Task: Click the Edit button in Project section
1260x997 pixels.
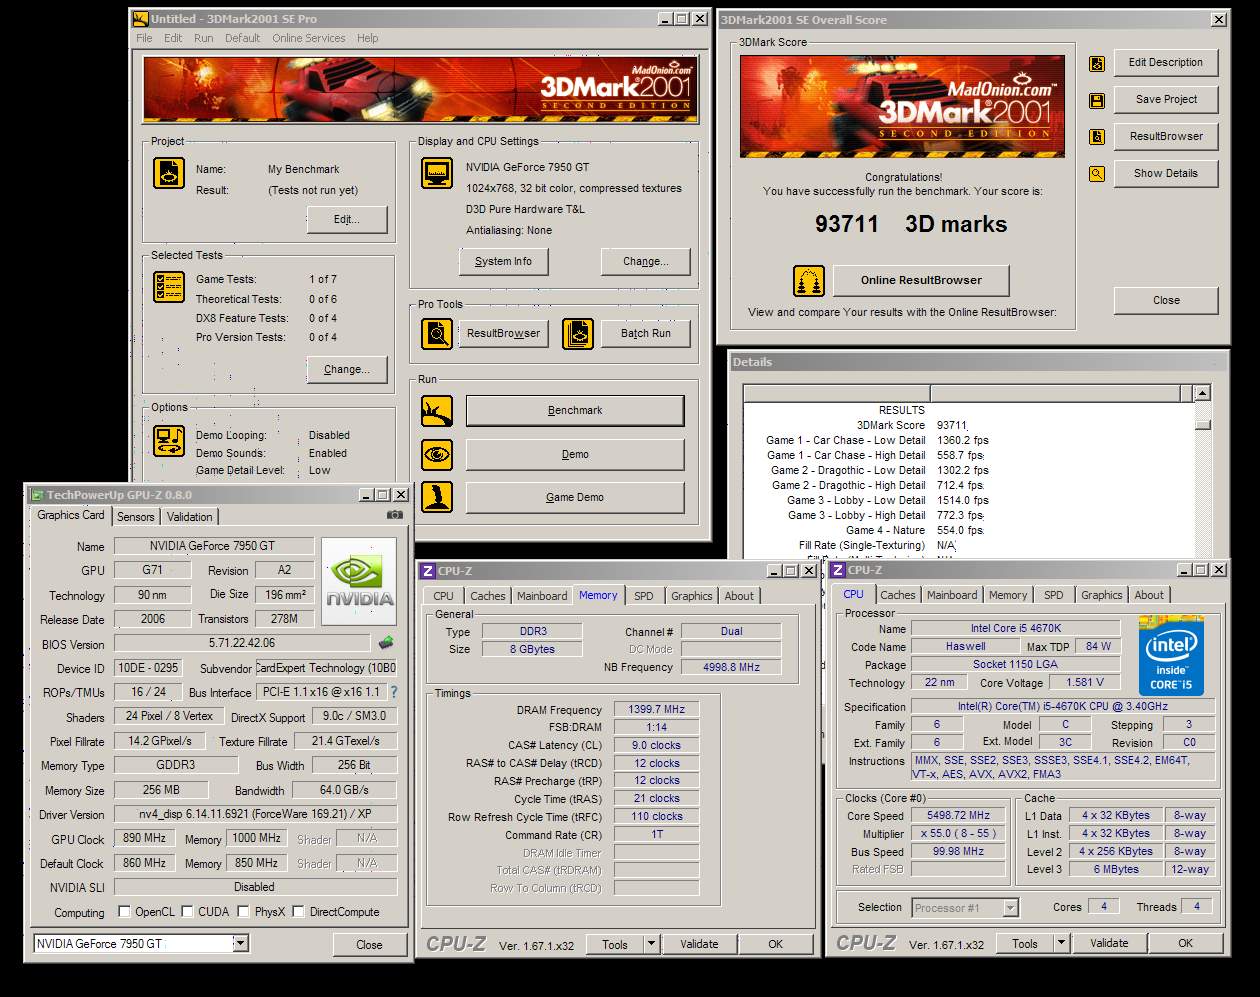Action: pyautogui.click(x=346, y=220)
